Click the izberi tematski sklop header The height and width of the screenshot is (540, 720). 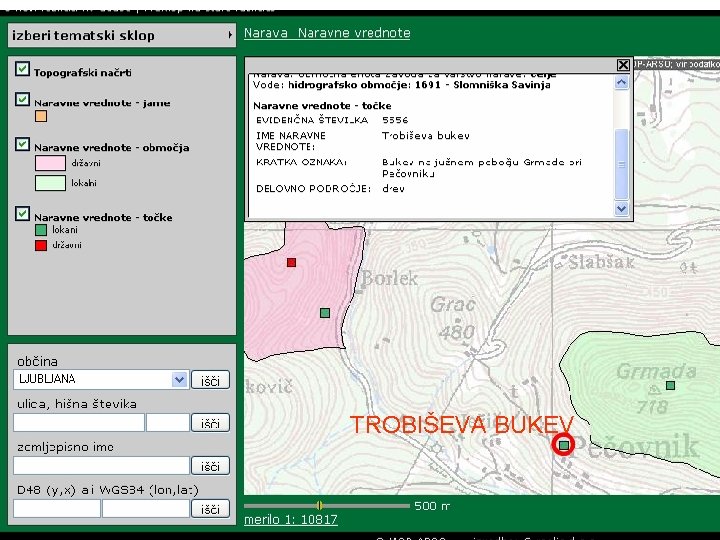[122, 35]
